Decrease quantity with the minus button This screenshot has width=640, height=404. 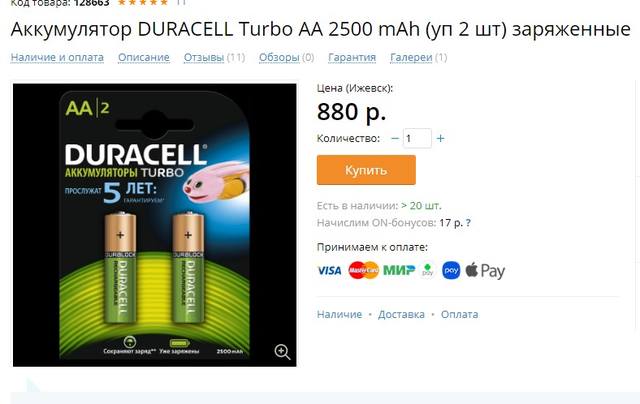[395, 138]
